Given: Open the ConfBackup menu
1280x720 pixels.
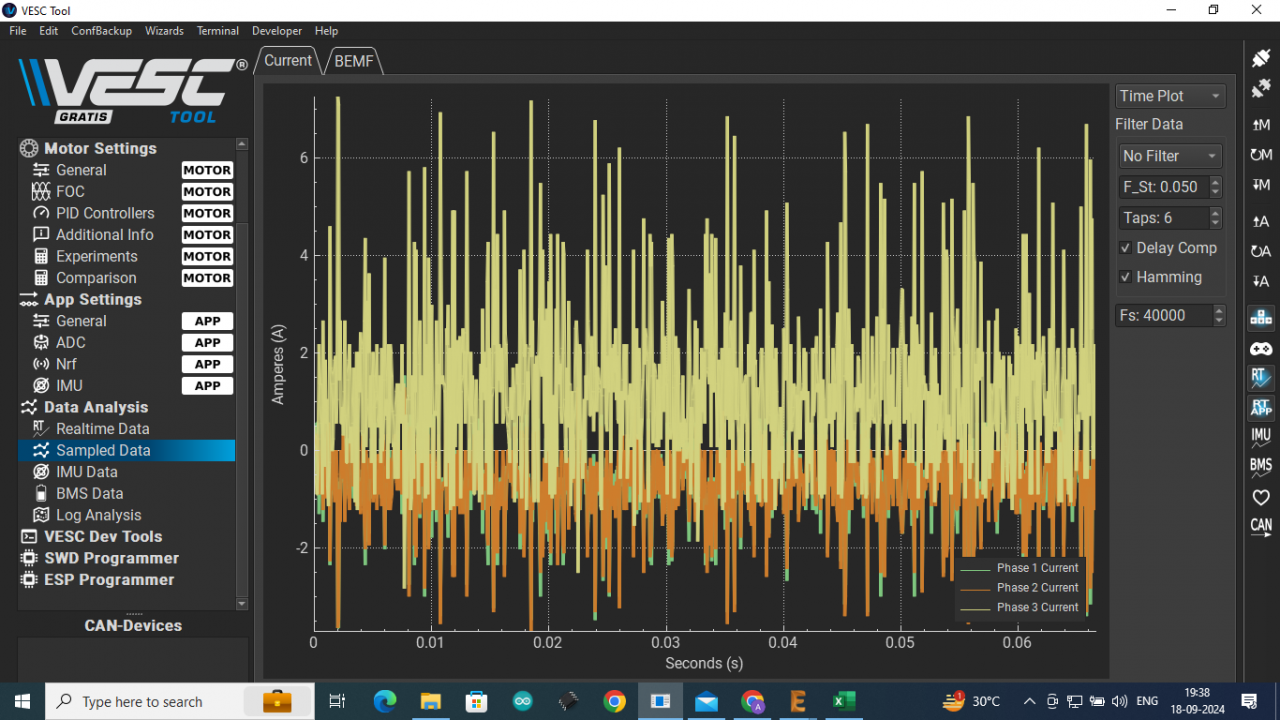Looking at the screenshot, I should coord(101,31).
